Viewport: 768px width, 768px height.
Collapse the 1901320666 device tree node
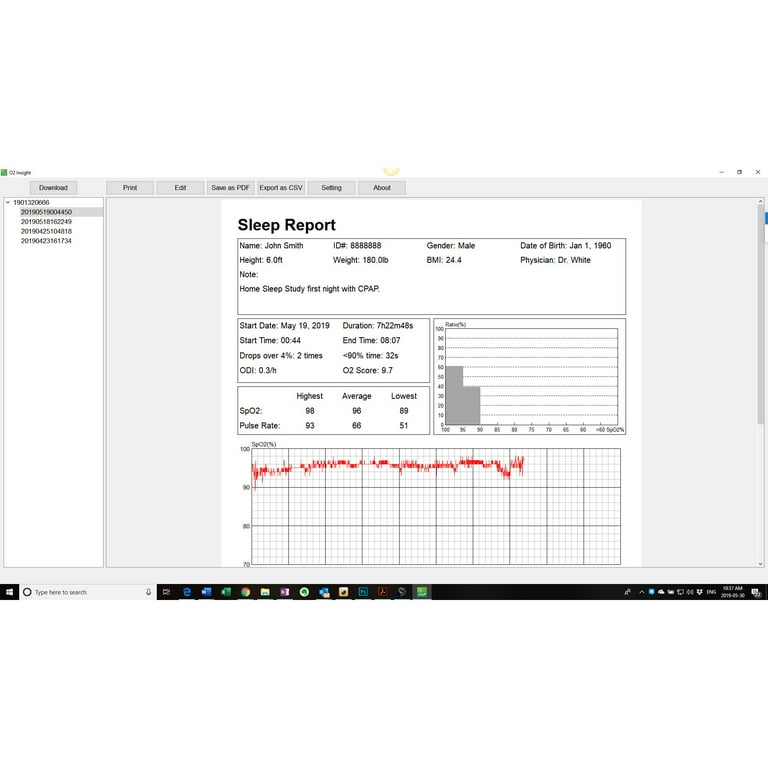pyautogui.click(x=8, y=202)
